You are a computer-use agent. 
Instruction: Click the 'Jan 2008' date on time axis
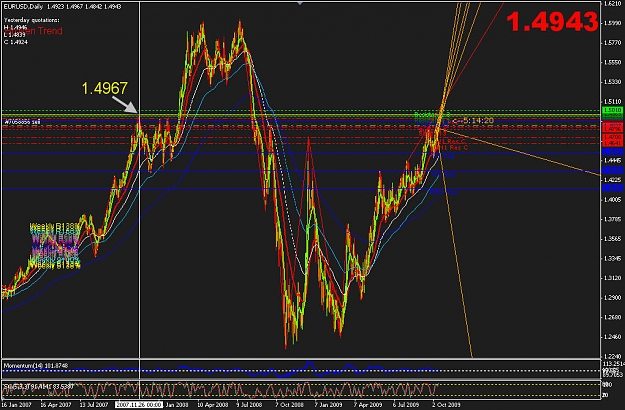176,405
